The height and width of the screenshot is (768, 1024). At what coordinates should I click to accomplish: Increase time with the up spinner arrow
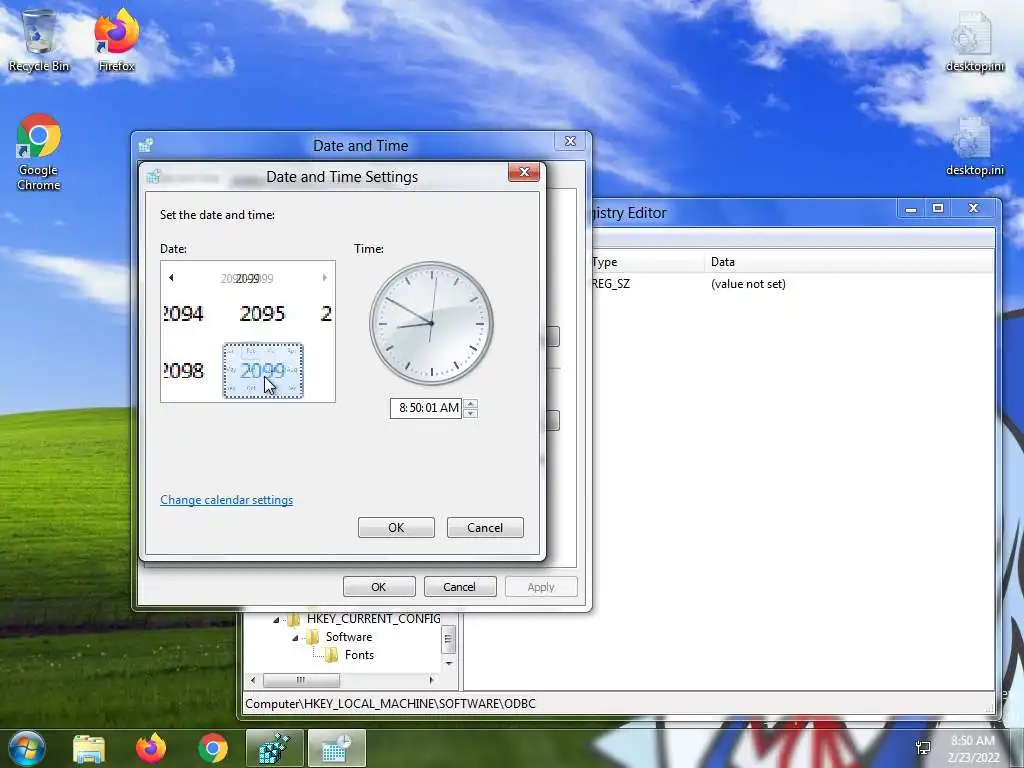[471, 404]
